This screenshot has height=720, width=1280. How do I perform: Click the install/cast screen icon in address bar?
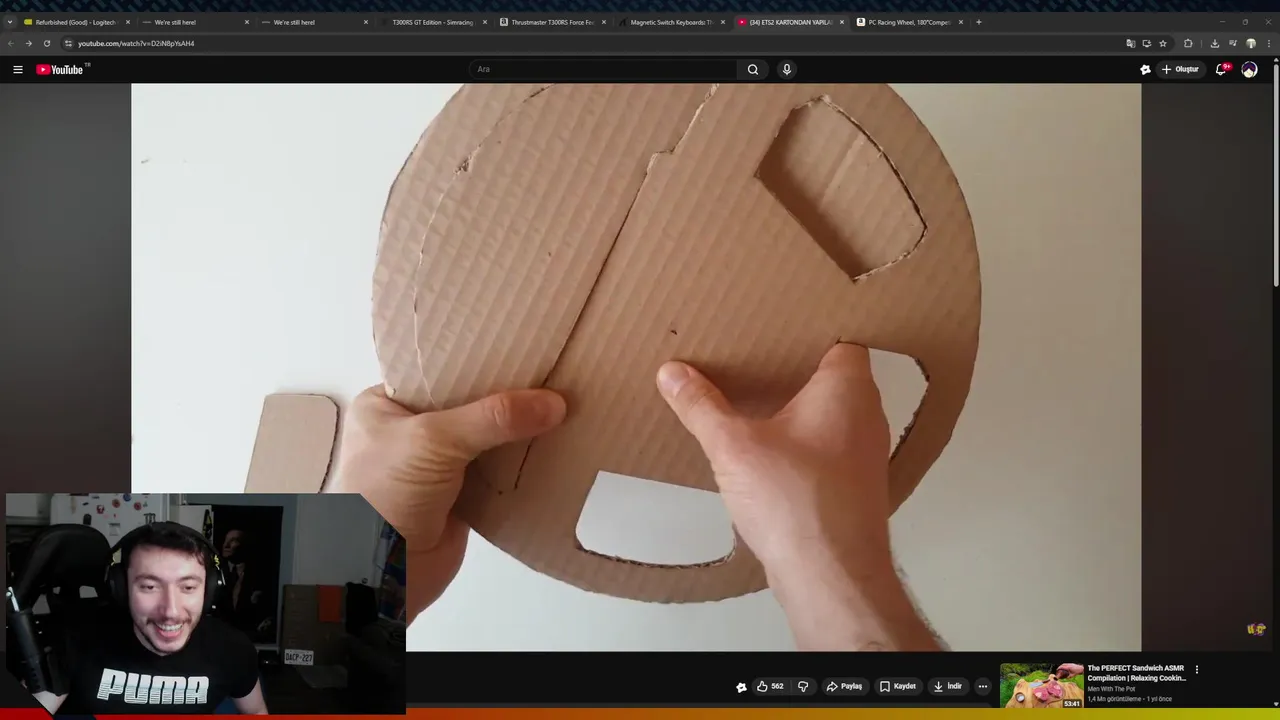point(1146,43)
